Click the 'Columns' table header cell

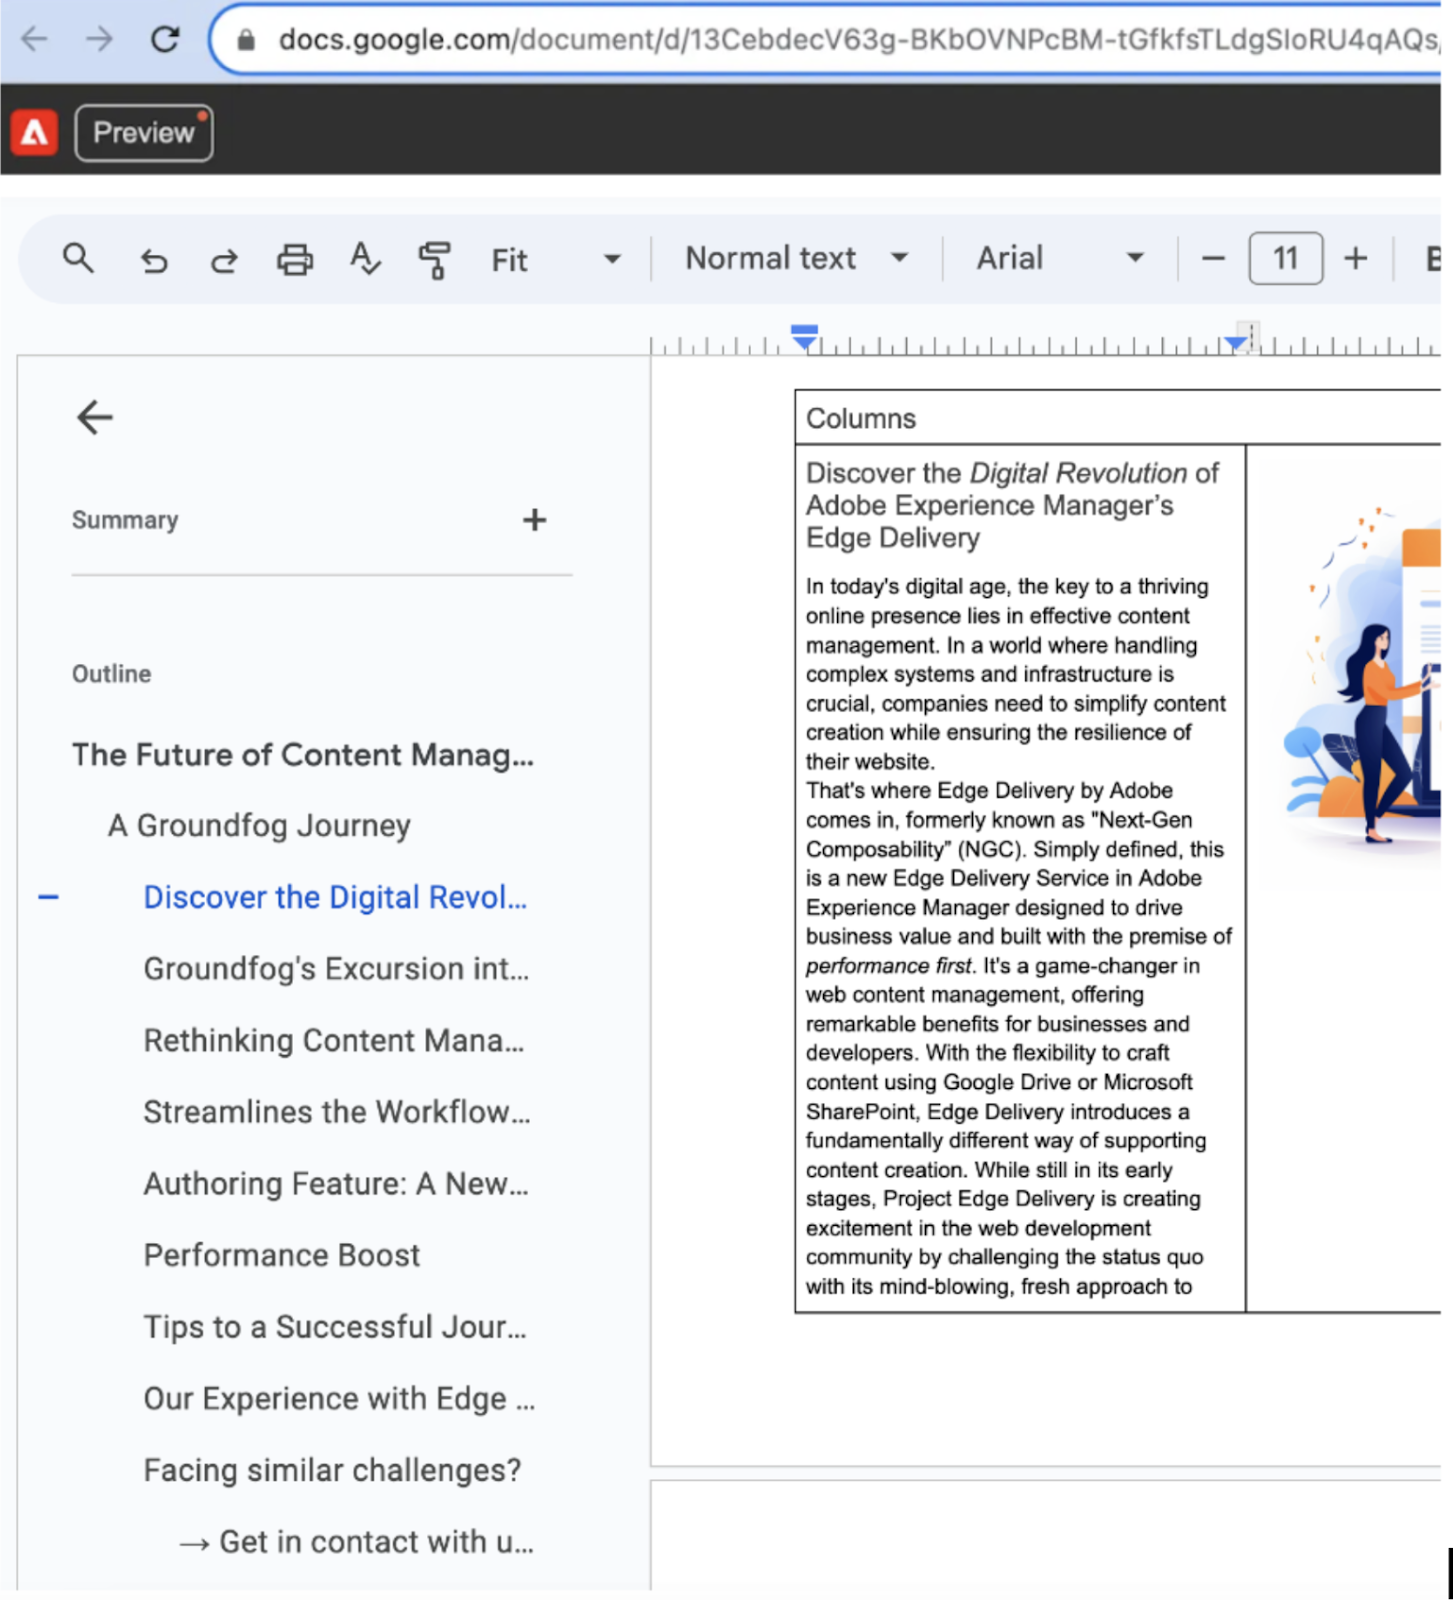tap(1118, 418)
